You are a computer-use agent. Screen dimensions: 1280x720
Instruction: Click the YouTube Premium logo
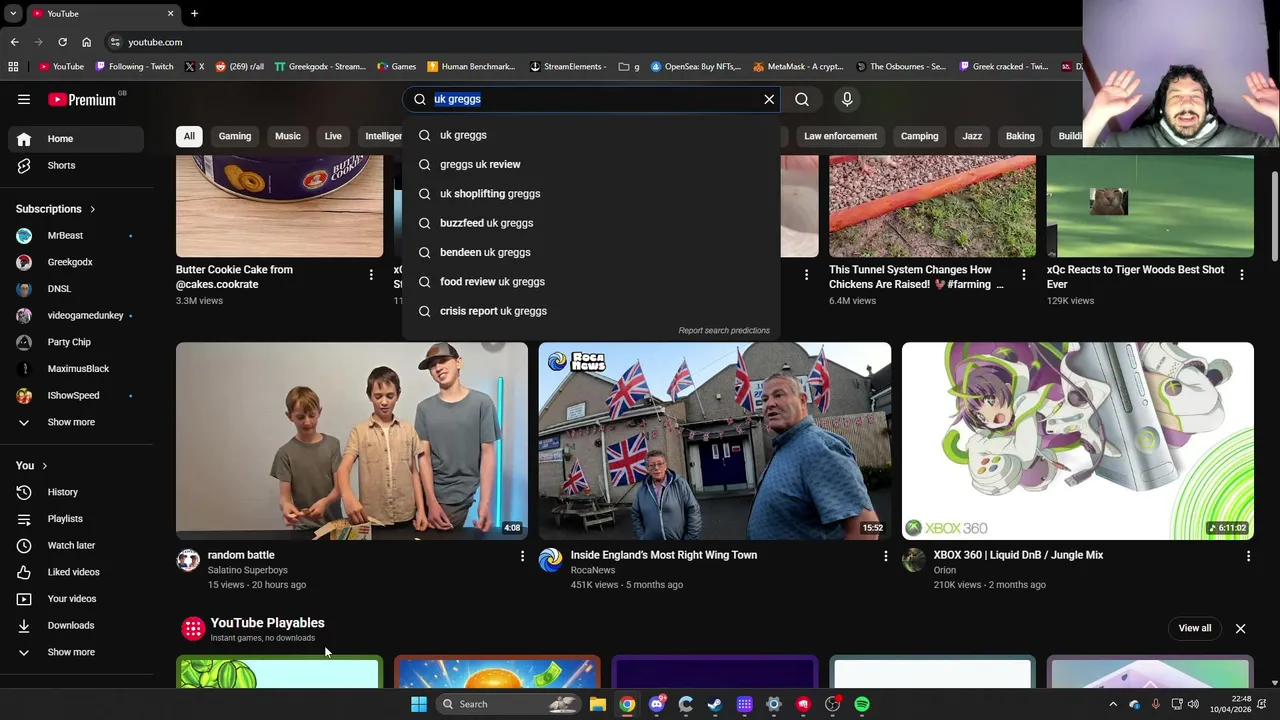[84, 99]
